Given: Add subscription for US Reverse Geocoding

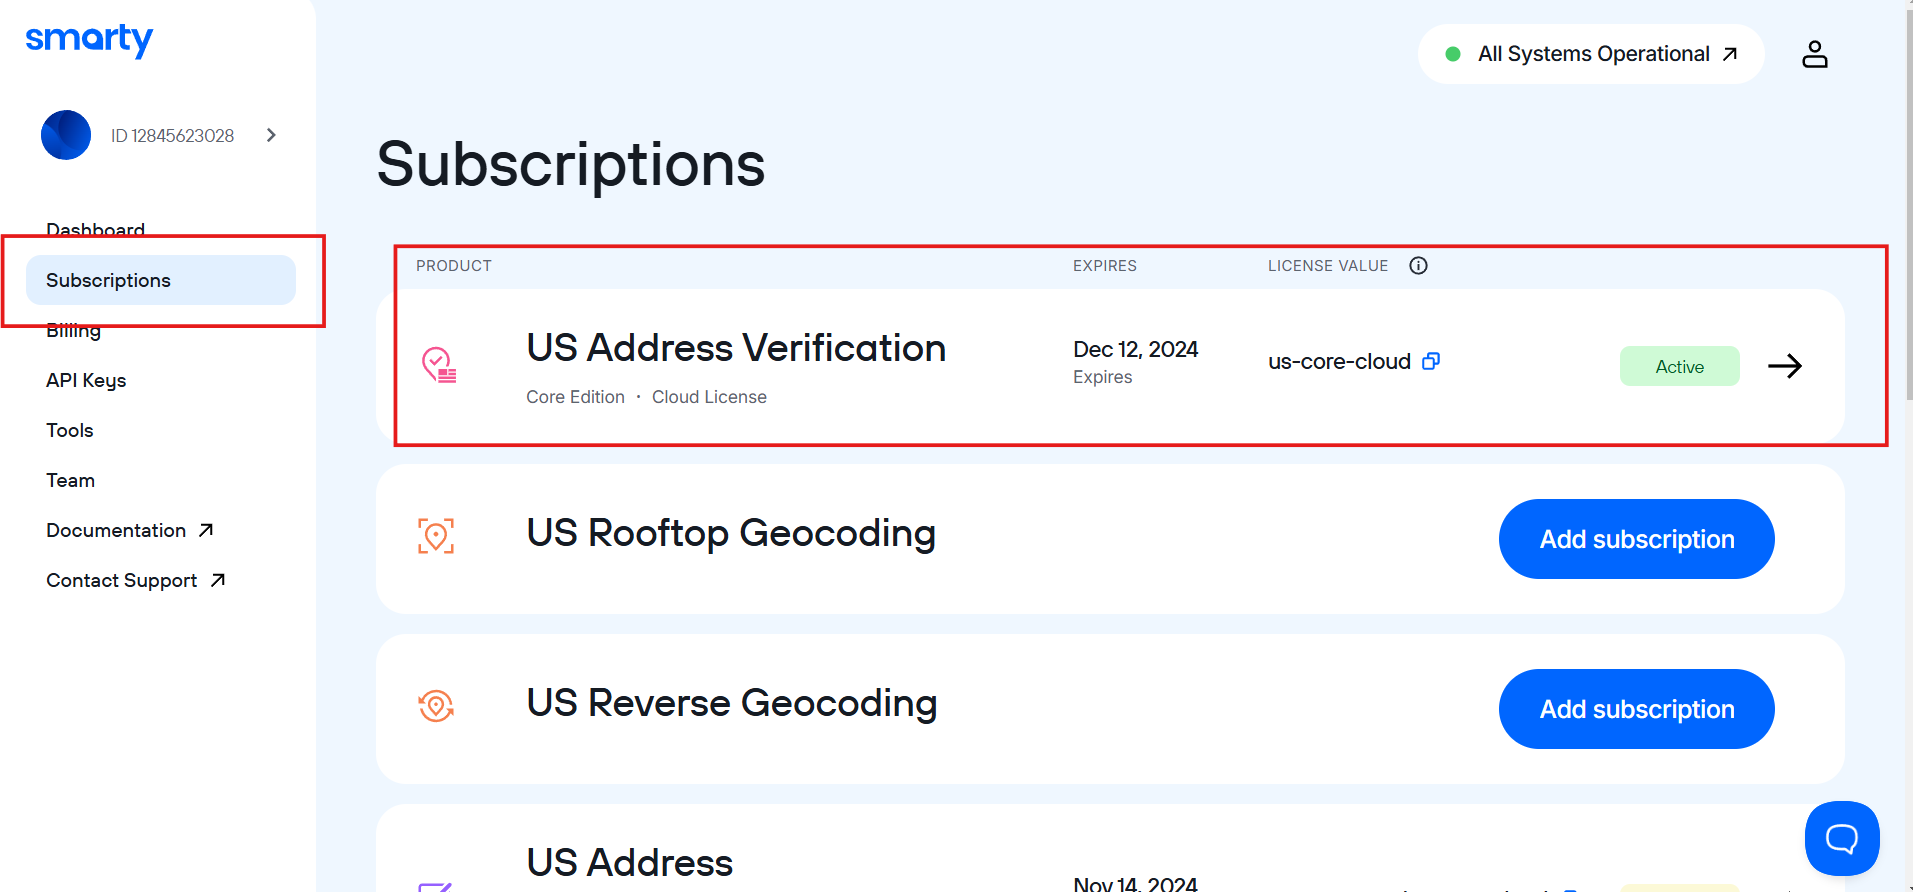Looking at the screenshot, I should (1637, 709).
